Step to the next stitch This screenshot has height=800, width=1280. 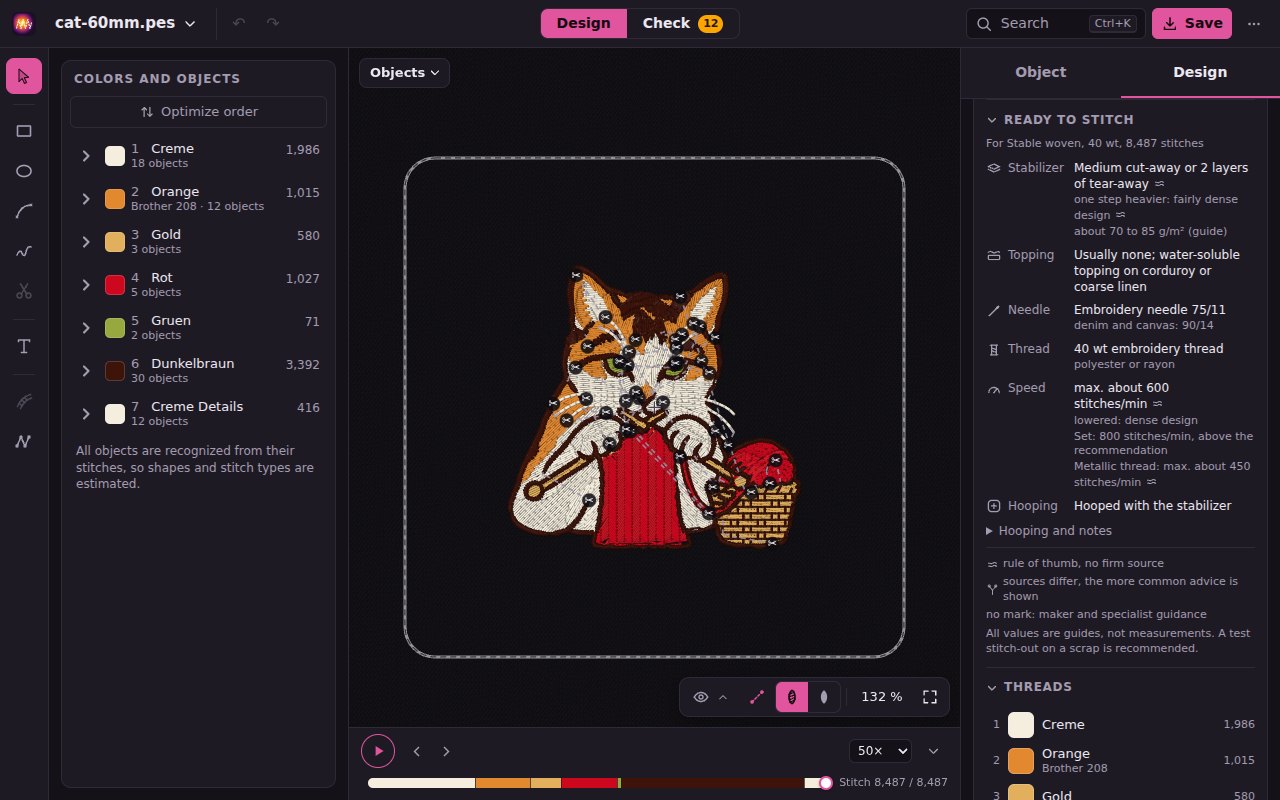446,751
